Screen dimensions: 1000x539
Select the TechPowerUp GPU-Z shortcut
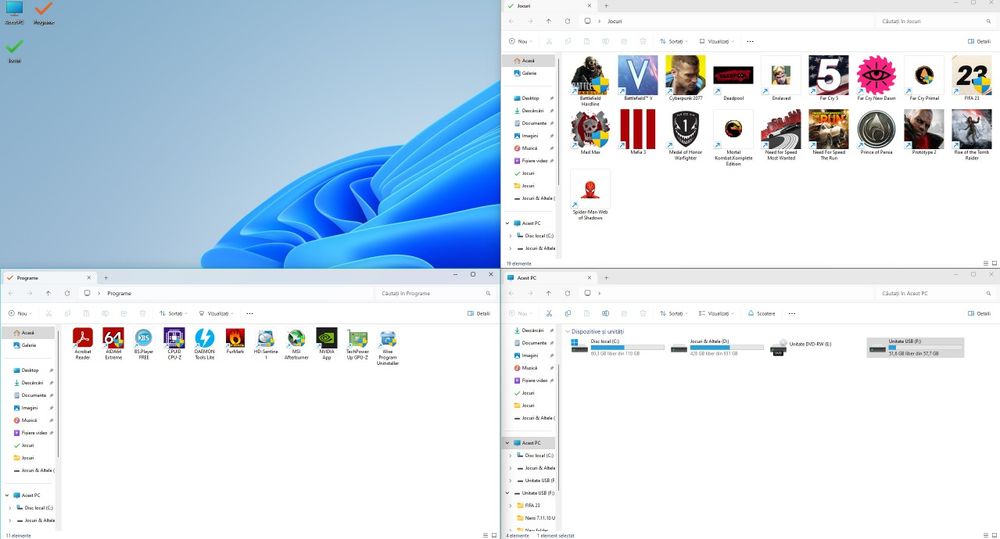click(357, 344)
